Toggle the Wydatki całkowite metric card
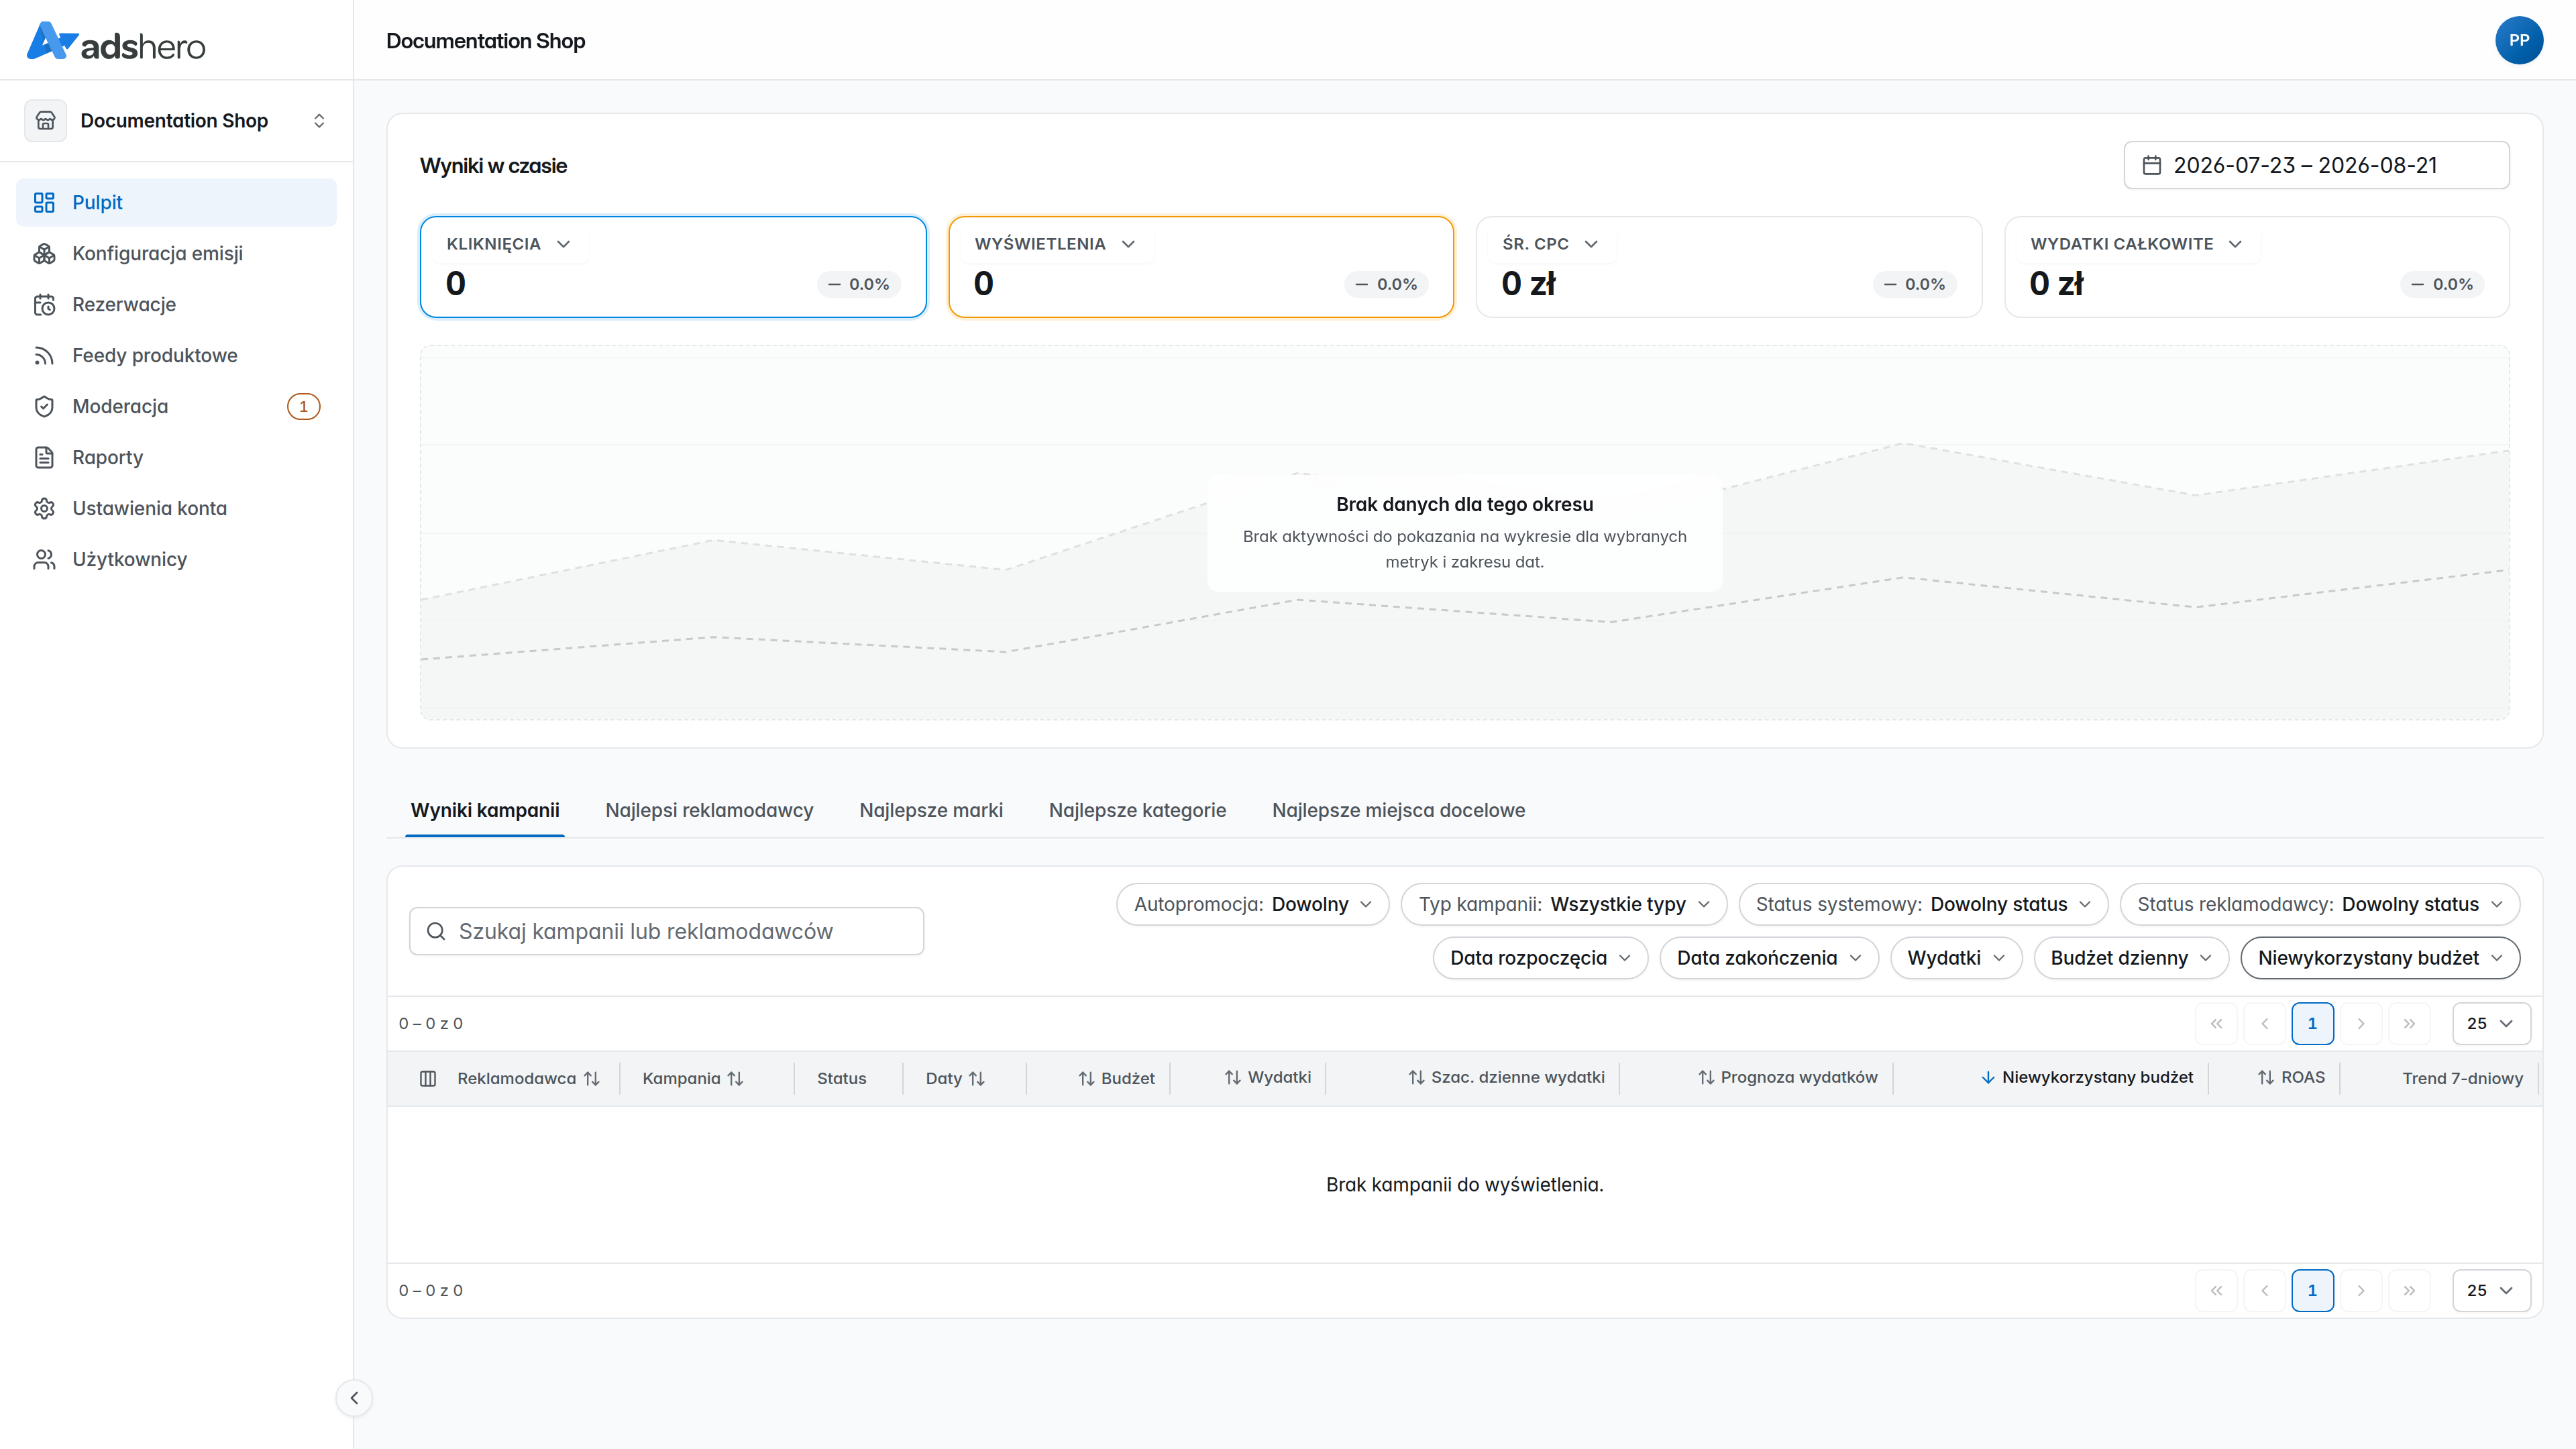2576x1449 pixels. [x=2256, y=267]
